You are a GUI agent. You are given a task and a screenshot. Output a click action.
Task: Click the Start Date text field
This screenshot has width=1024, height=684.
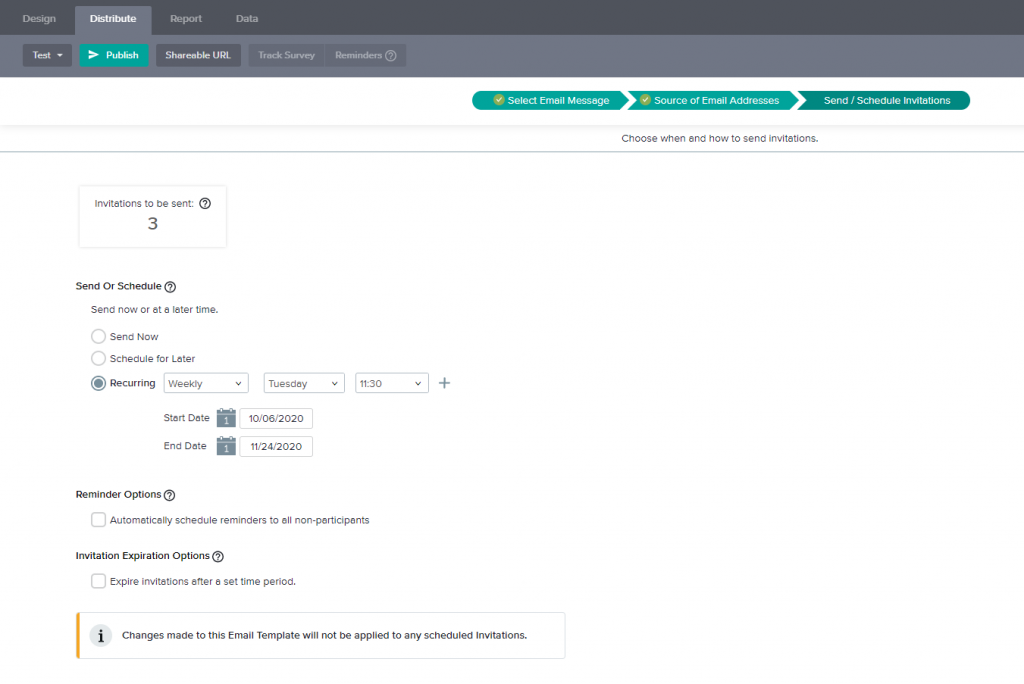click(x=275, y=417)
